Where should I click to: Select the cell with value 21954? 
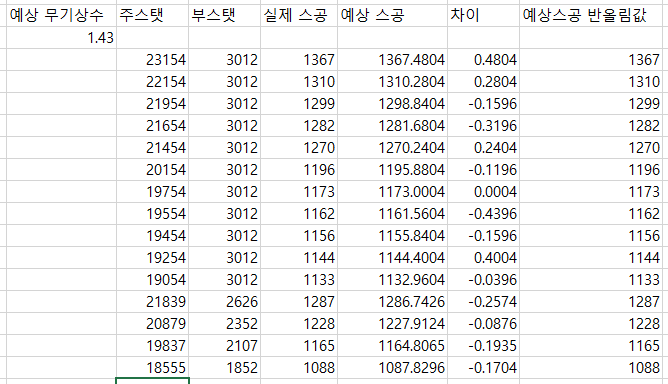(x=153, y=104)
